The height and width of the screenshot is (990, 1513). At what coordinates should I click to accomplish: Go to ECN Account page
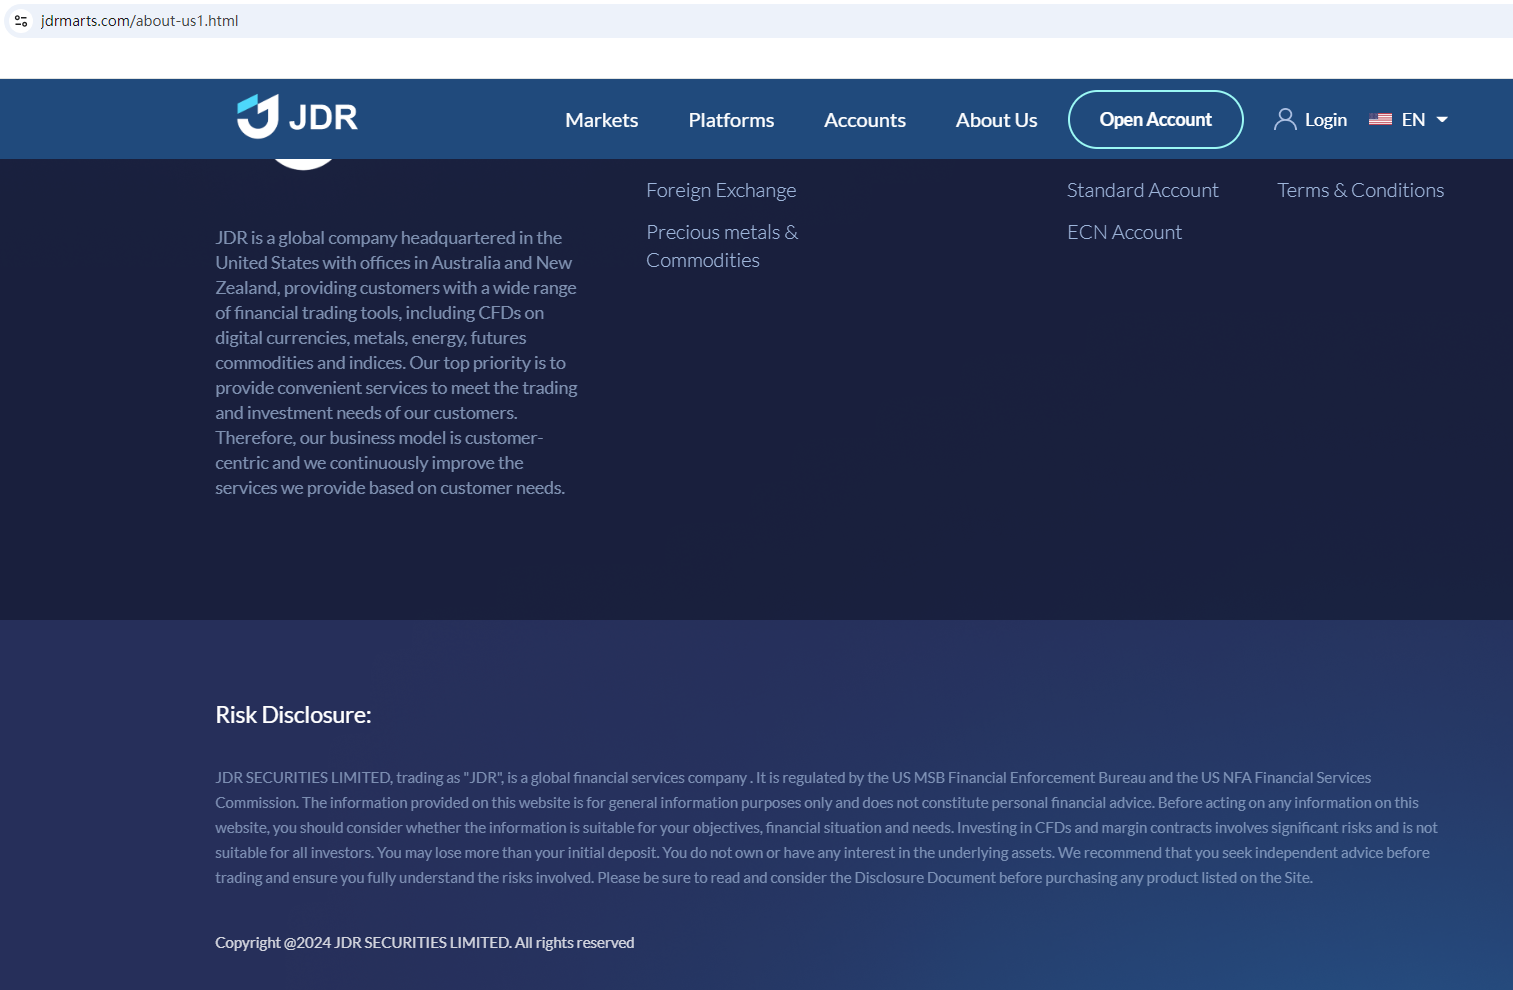point(1124,232)
